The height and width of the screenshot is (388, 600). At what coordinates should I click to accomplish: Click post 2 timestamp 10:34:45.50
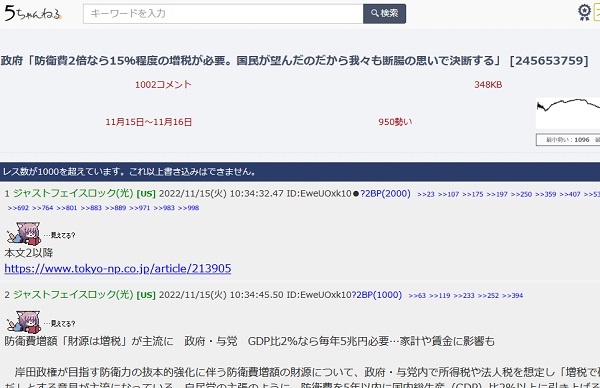(257, 295)
